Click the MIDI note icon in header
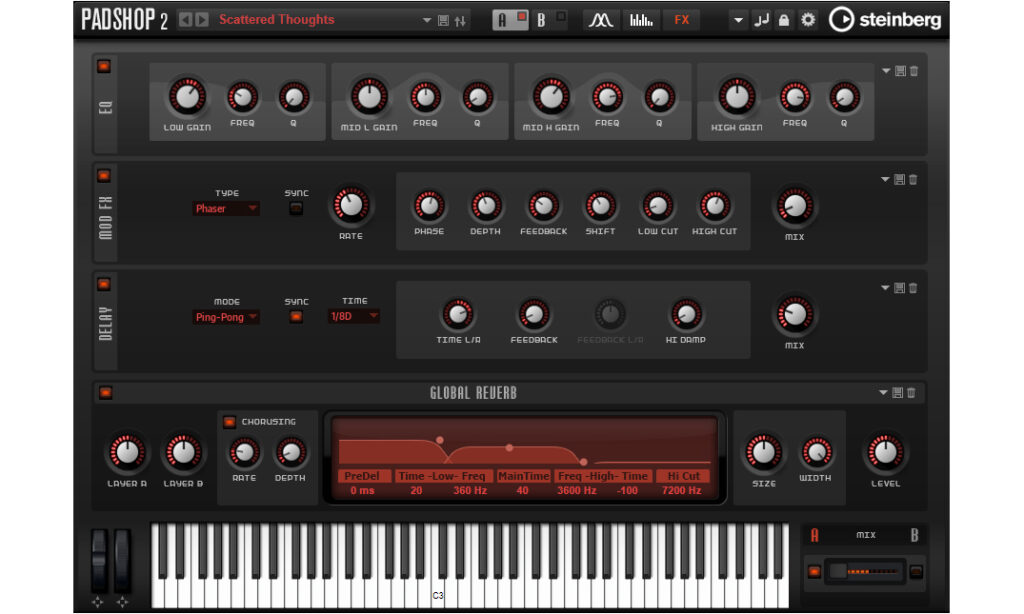This screenshot has width=1024, height=614. tap(761, 20)
